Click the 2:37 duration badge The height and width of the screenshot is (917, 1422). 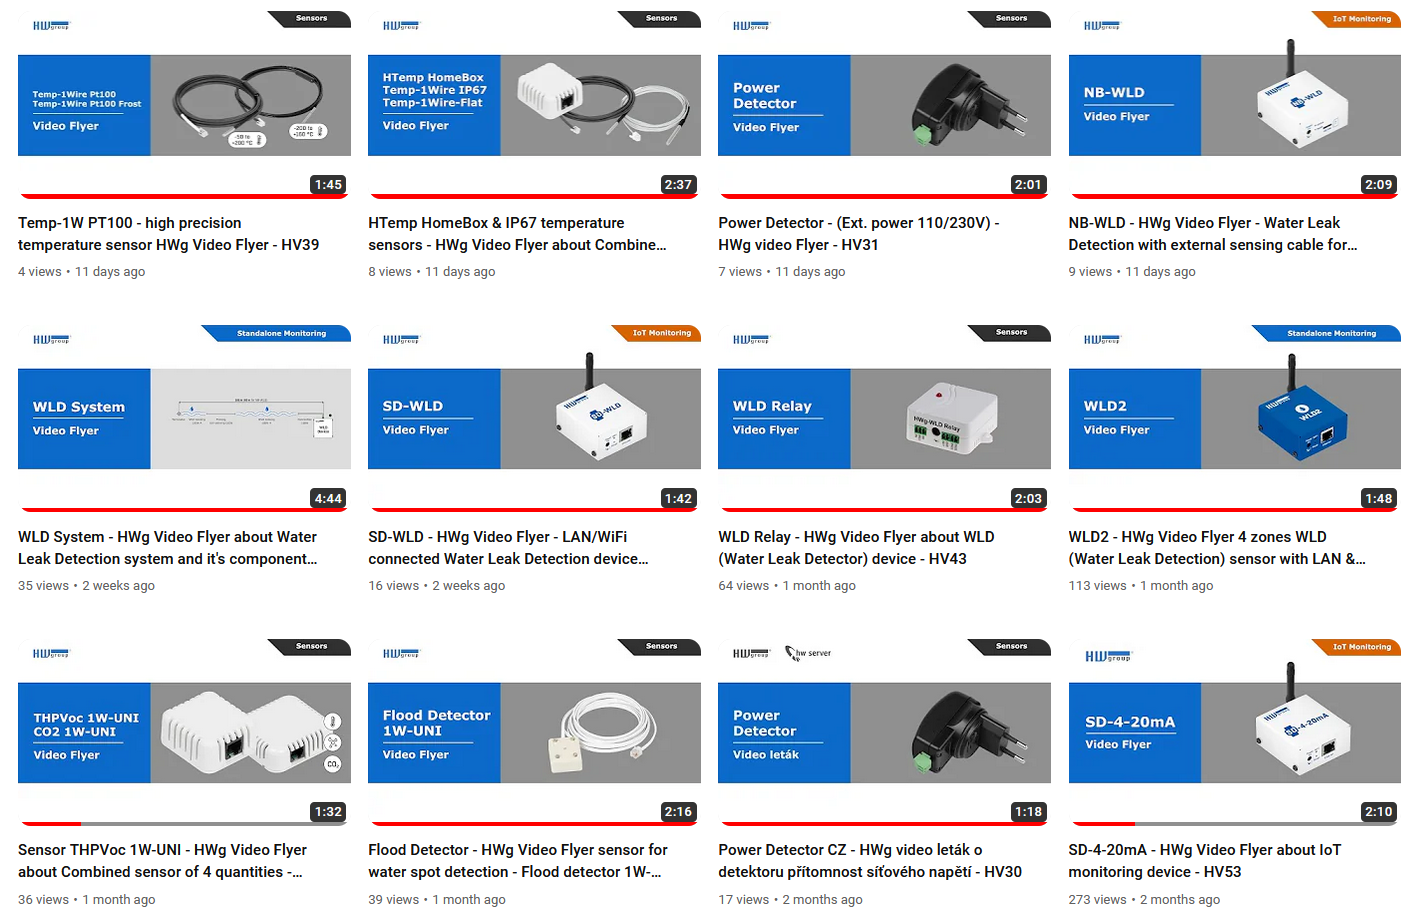pos(678,184)
